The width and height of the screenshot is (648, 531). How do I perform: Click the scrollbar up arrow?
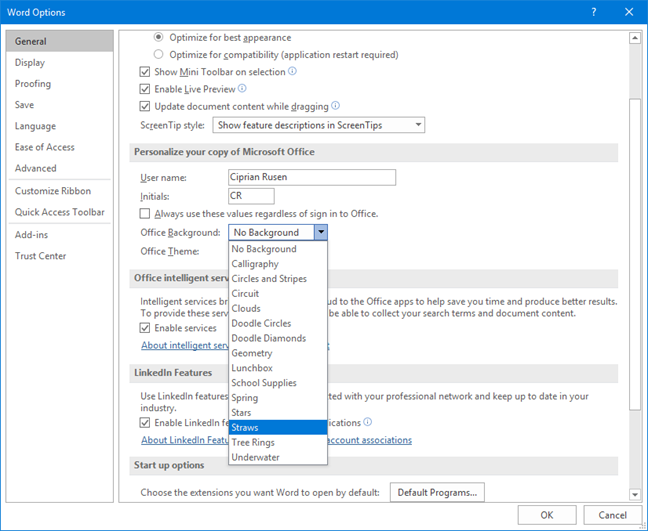(x=634, y=38)
